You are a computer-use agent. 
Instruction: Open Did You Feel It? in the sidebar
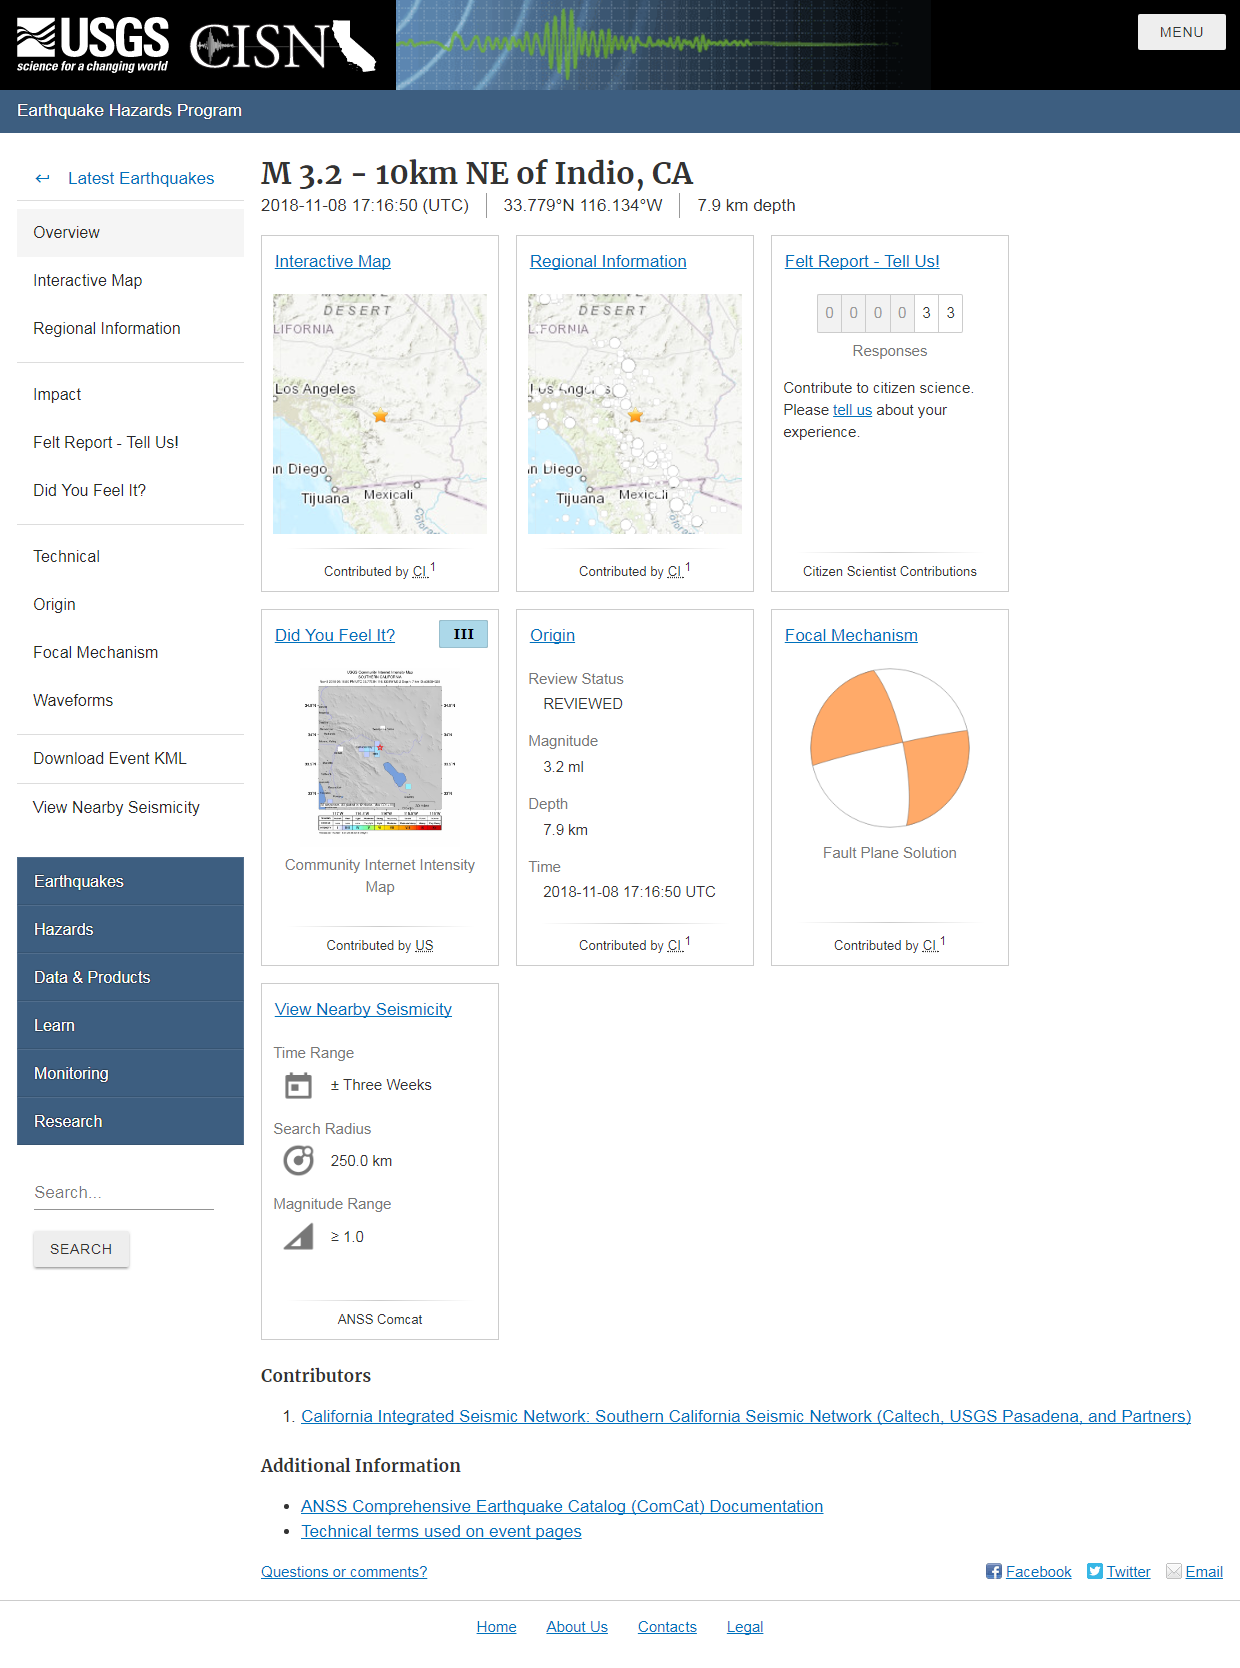(130, 490)
